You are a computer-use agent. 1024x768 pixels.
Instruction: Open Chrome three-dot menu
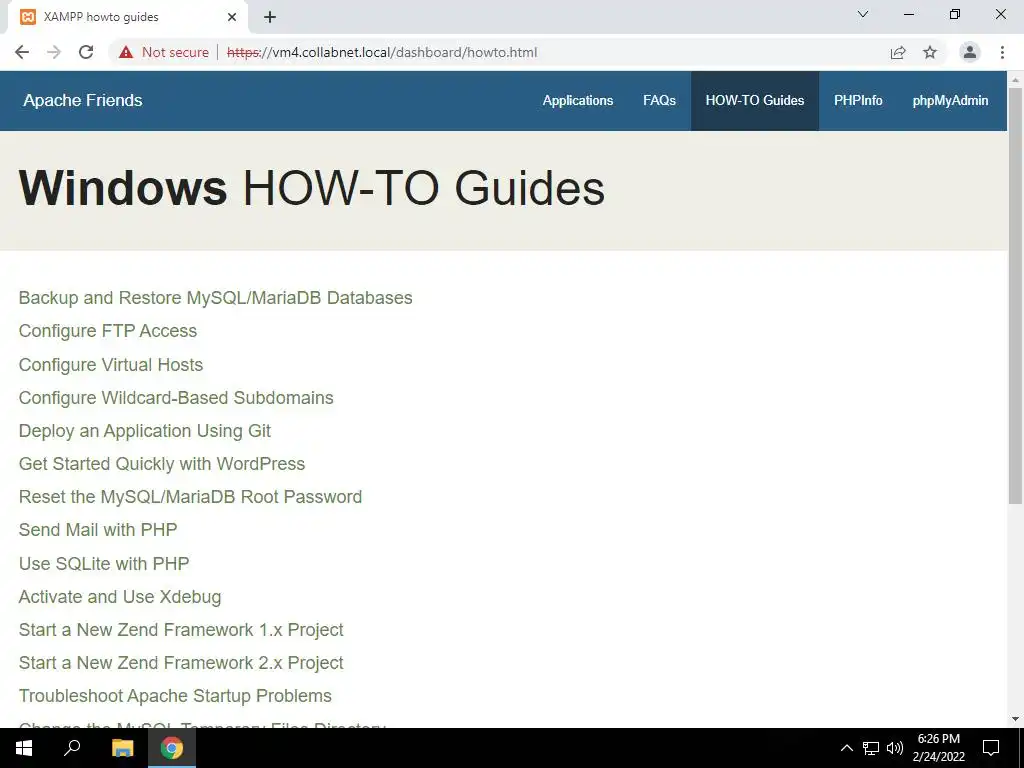pyautogui.click(x=1002, y=52)
